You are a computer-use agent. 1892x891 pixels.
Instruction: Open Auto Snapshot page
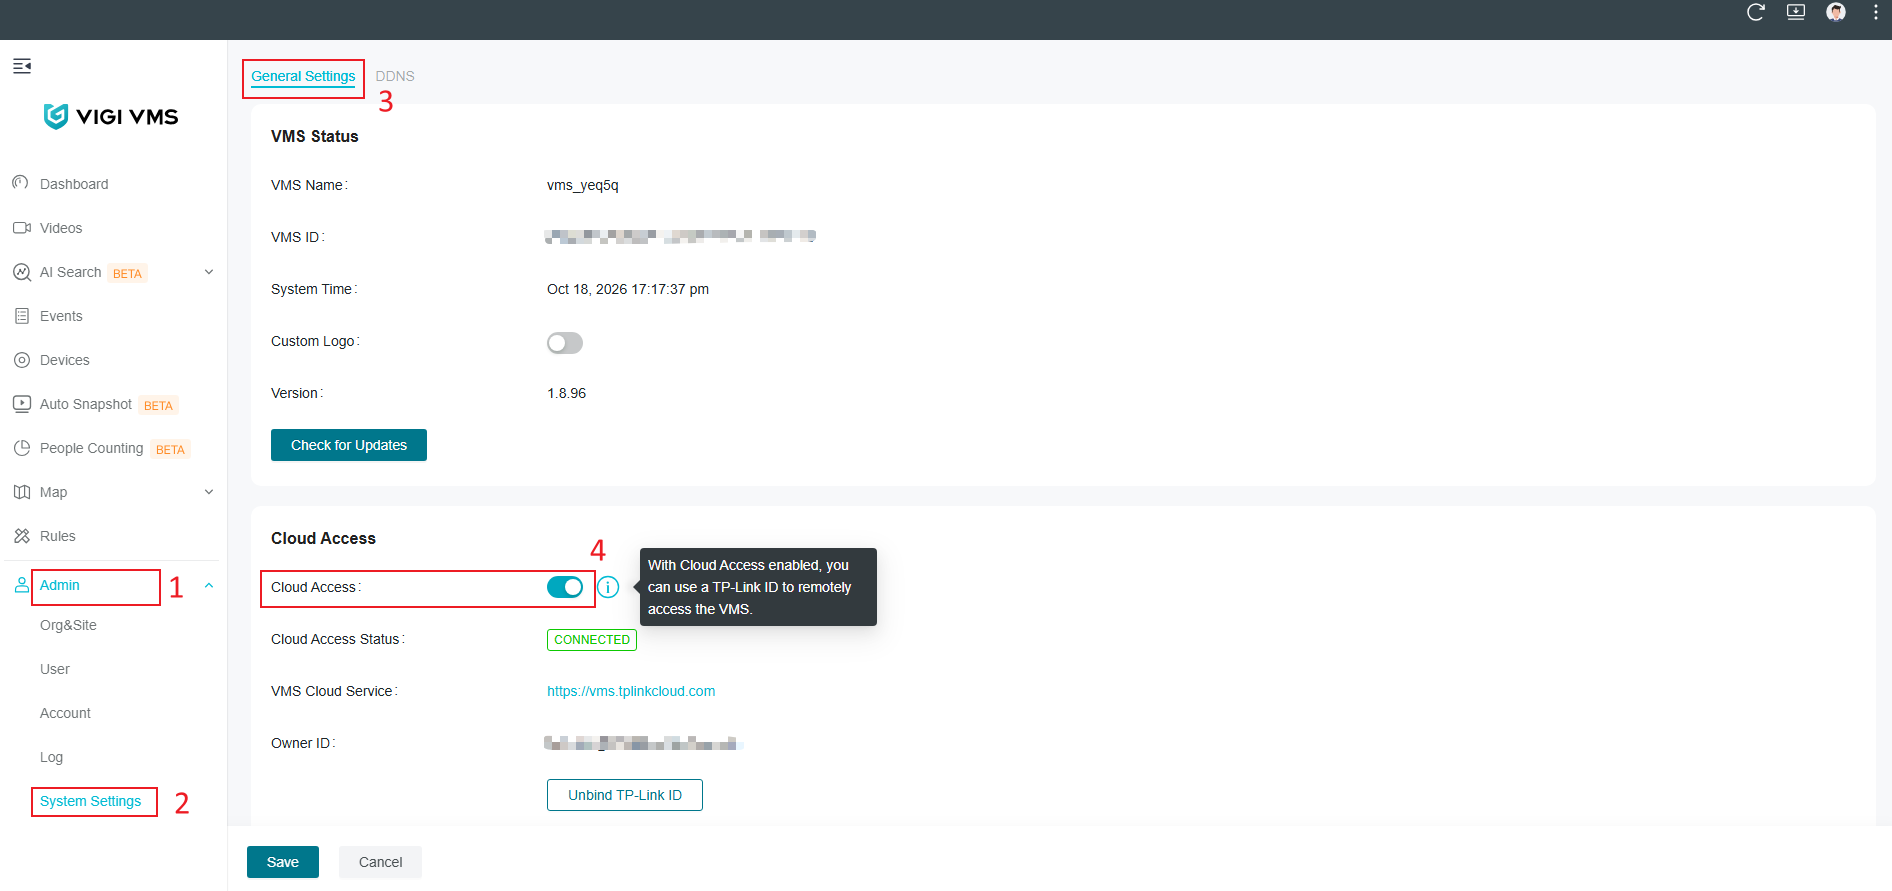click(86, 404)
